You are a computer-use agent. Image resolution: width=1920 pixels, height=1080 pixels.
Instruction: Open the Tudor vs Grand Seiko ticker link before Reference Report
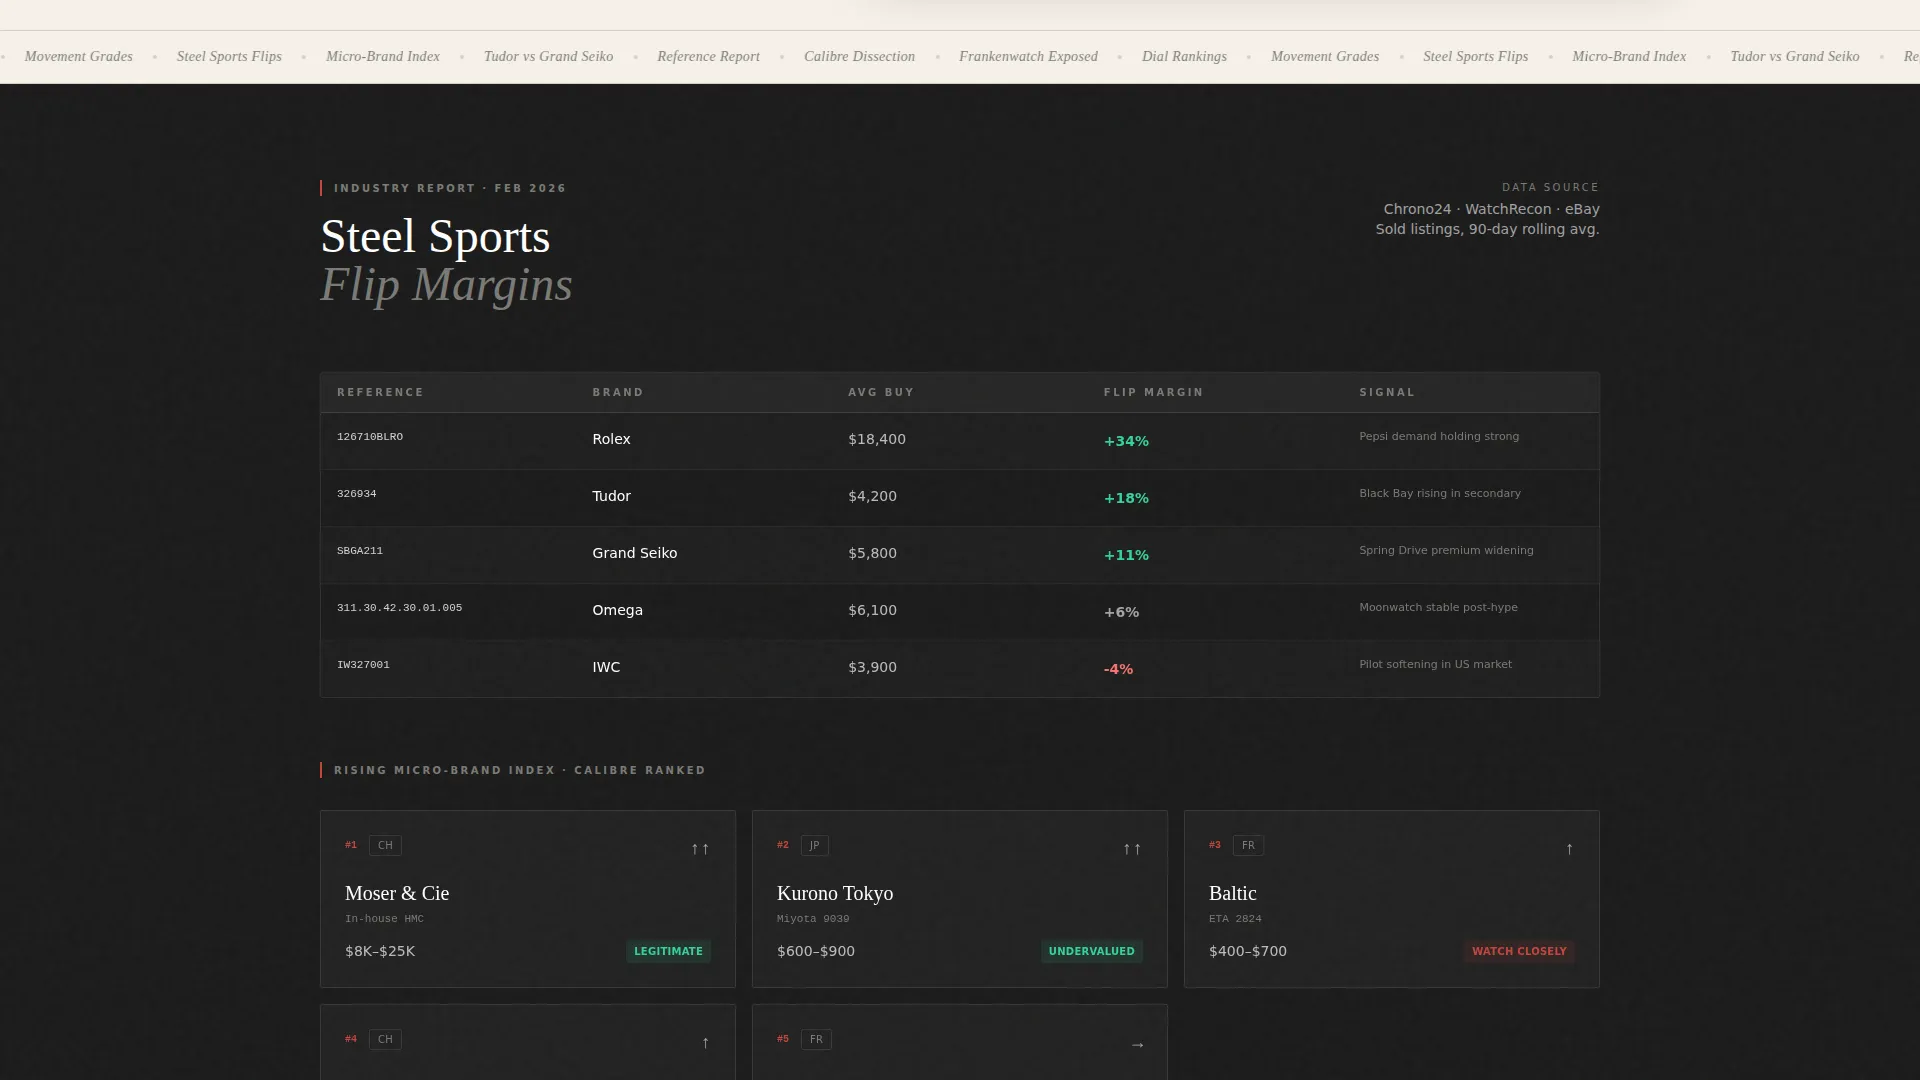click(548, 56)
